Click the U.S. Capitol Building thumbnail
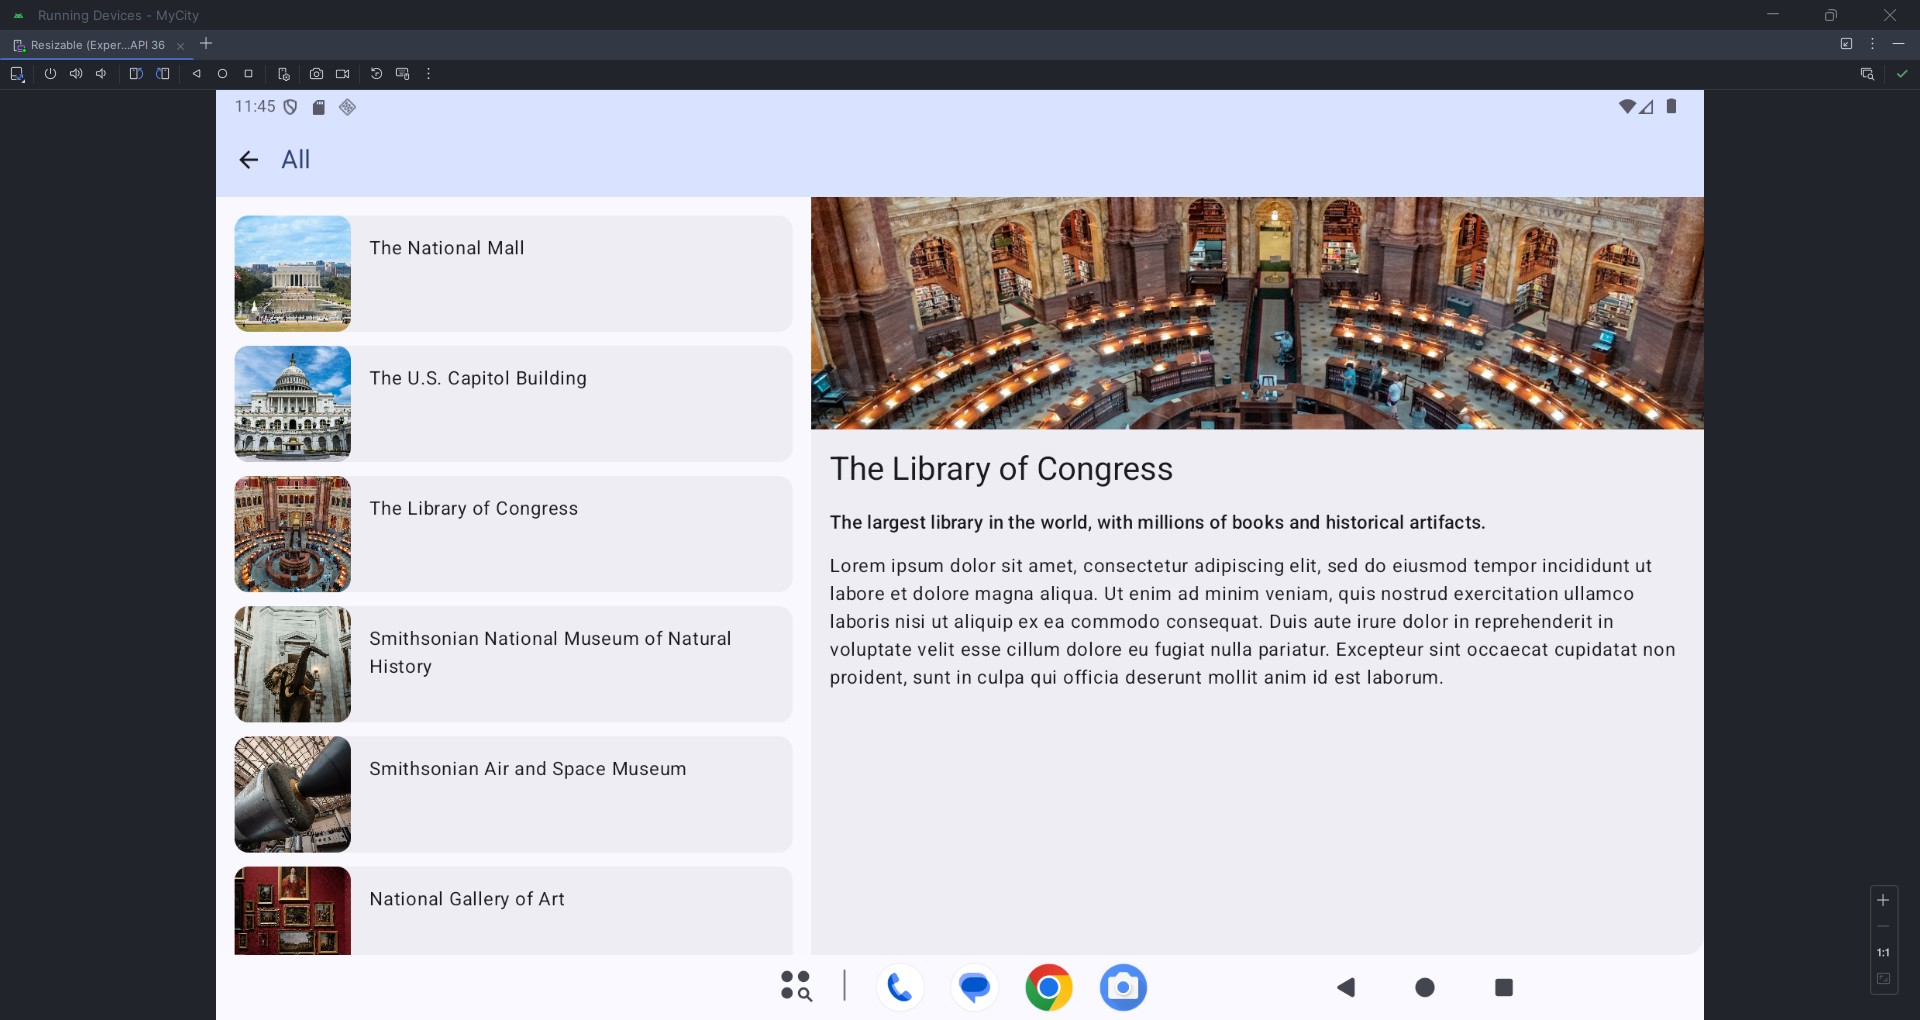 (293, 404)
